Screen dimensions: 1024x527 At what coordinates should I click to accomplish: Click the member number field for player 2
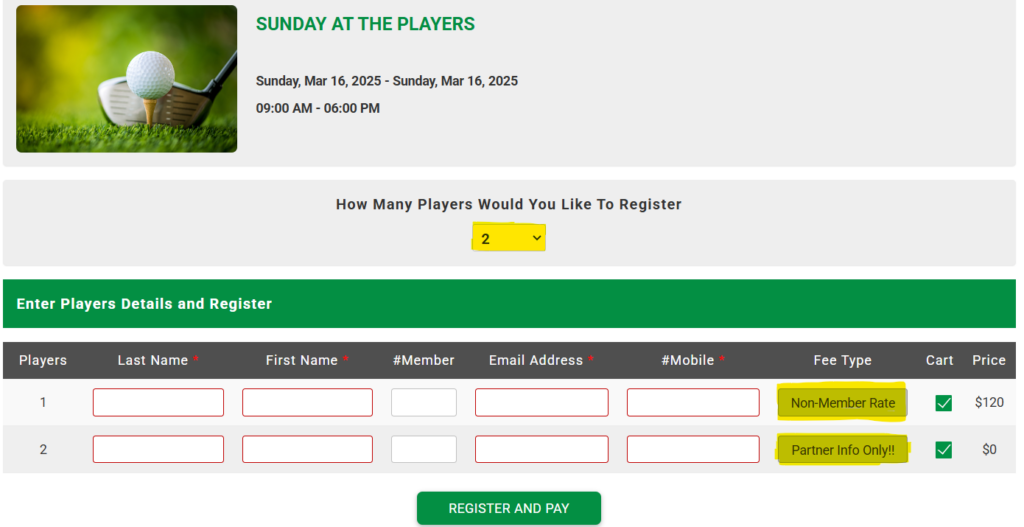point(423,450)
